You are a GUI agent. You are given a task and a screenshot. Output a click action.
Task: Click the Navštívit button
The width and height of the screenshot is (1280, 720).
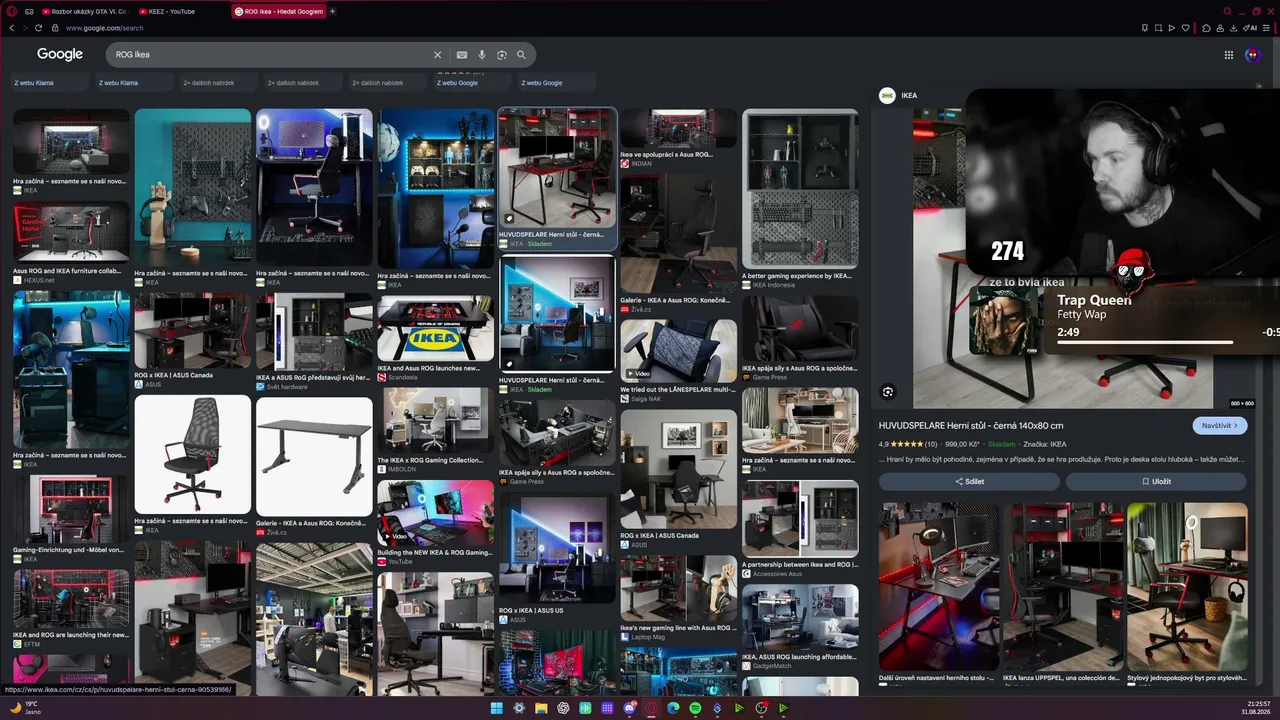click(1220, 425)
